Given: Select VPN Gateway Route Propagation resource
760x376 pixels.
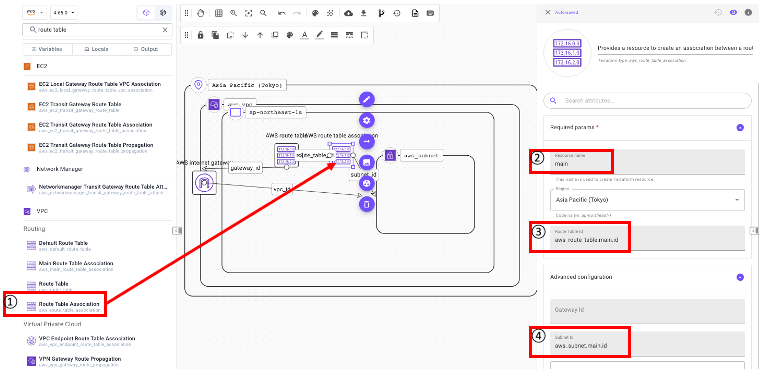Looking at the screenshot, I should [x=74, y=361].
